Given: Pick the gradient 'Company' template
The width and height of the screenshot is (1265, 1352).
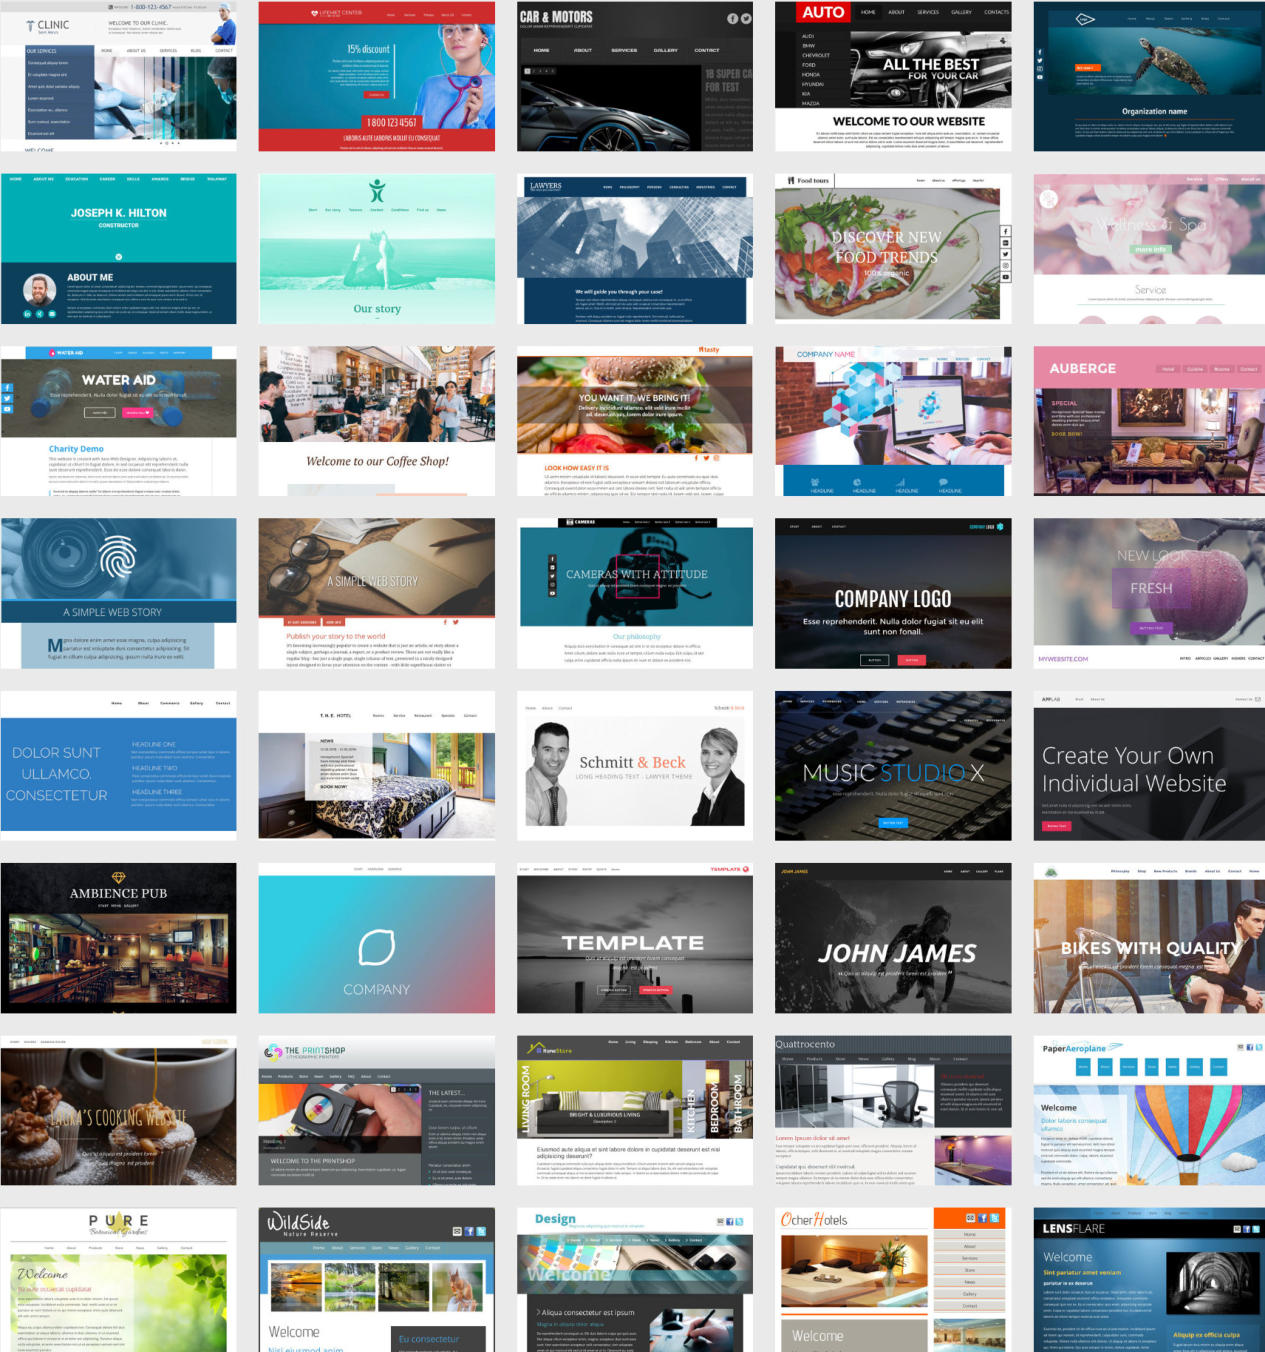Looking at the screenshot, I should [x=377, y=939].
